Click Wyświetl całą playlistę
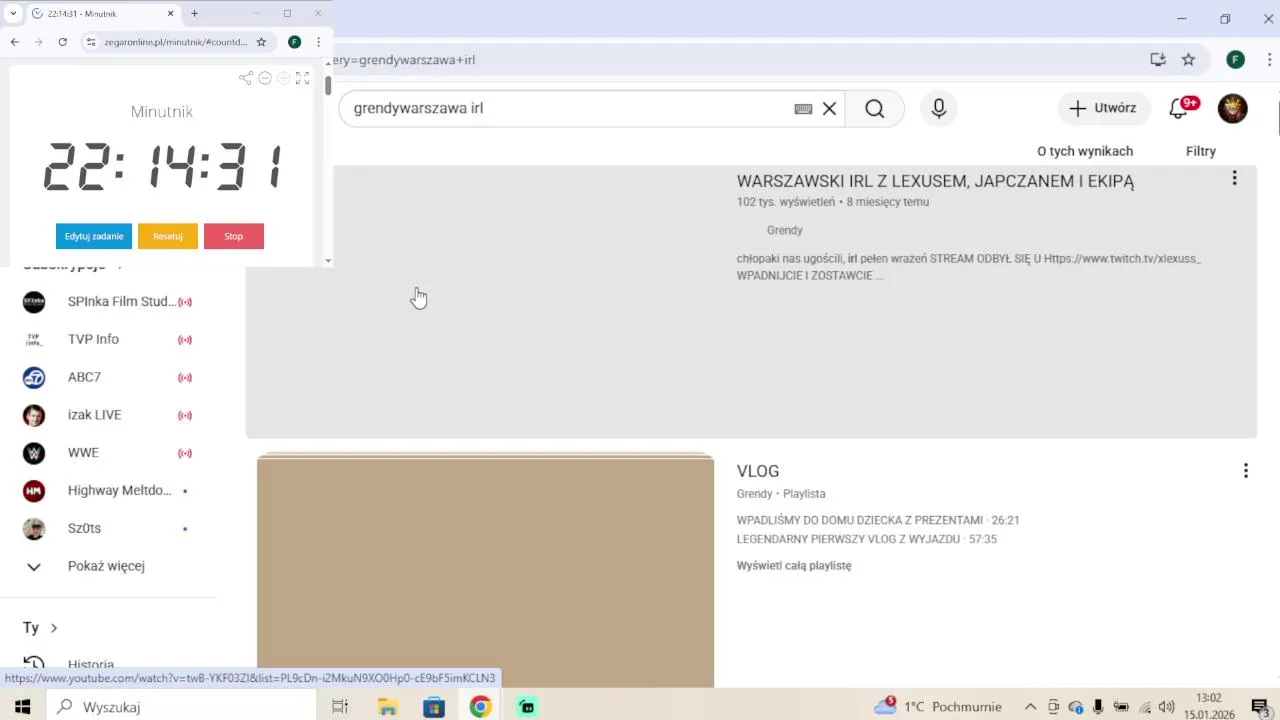Viewport: 1280px width, 720px height. pos(794,565)
